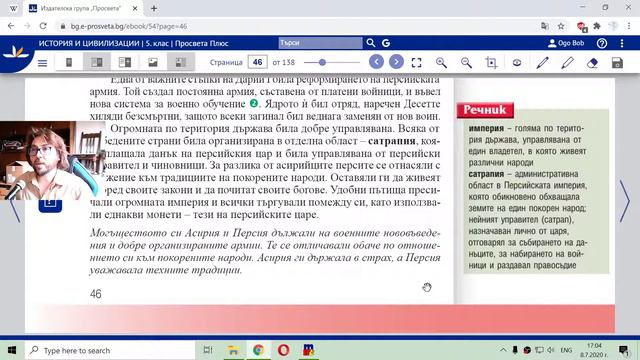Click the magnifier search icon in header
The width and height of the screenshot is (640, 360).
(x=371, y=43)
